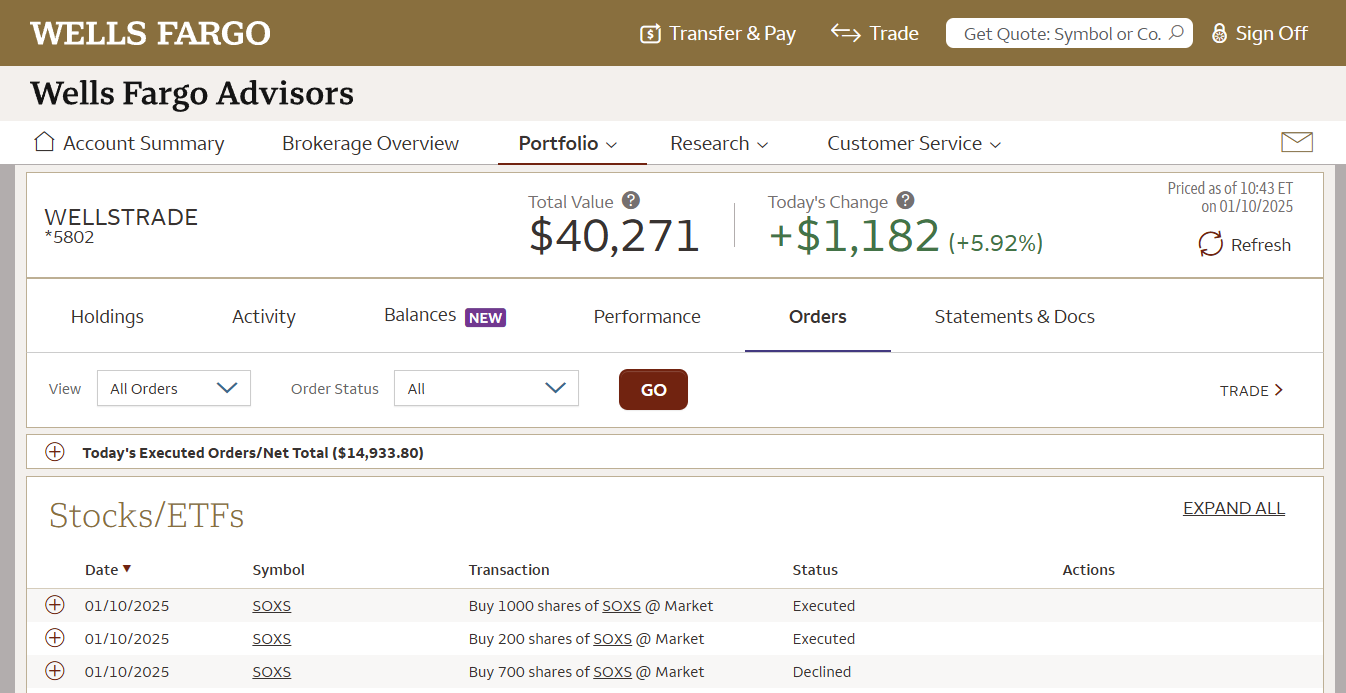Click the Sign Off lock icon

tap(1219, 34)
